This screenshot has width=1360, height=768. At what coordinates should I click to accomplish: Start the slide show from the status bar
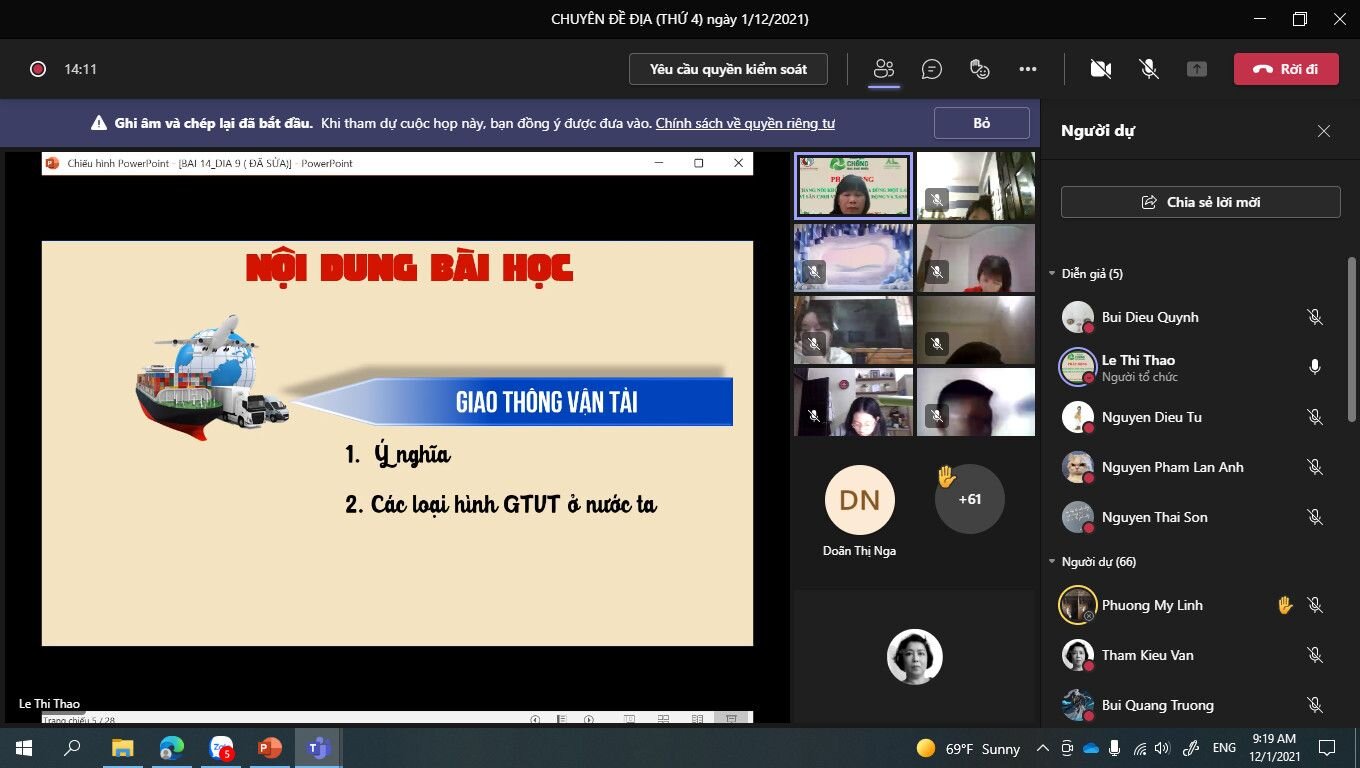[731, 718]
